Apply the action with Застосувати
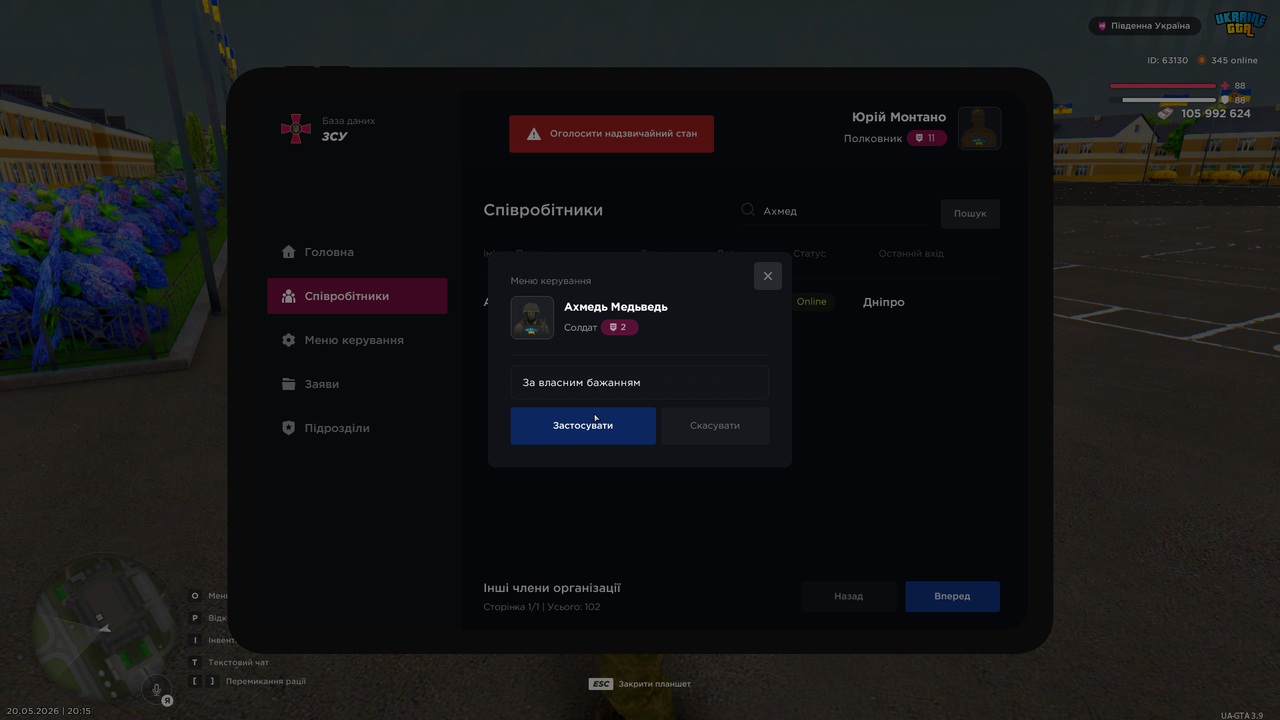Viewport: 1280px width, 720px height. pyautogui.click(x=583, y=426)
